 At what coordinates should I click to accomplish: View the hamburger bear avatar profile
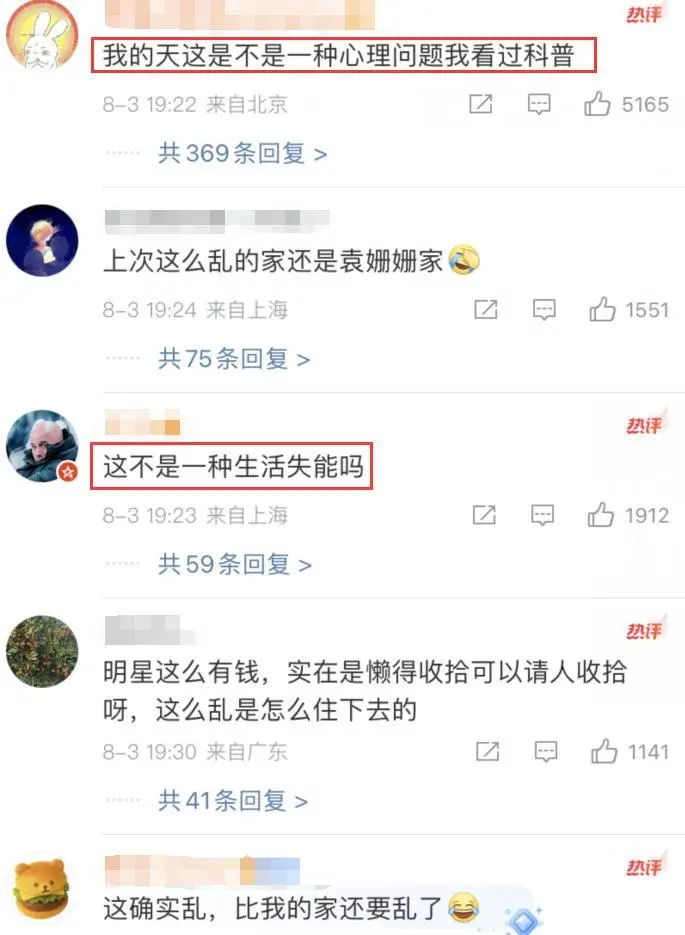42,891
